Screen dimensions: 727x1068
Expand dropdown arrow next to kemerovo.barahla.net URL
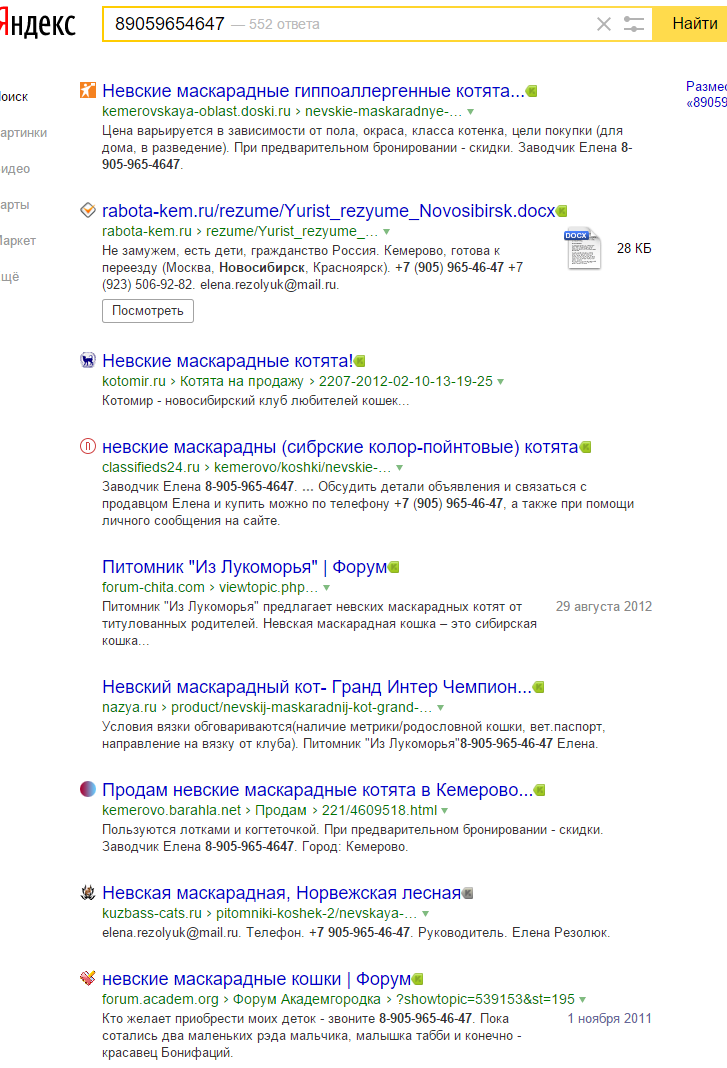click(444, 811)
